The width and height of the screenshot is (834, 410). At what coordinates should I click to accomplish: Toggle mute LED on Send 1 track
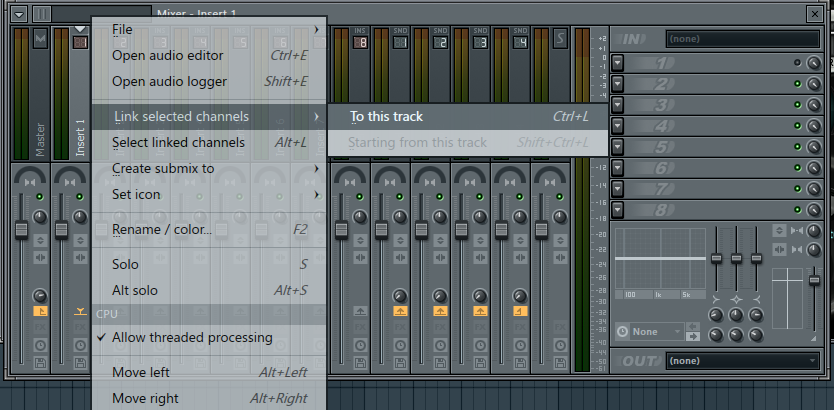coord(400,197)
